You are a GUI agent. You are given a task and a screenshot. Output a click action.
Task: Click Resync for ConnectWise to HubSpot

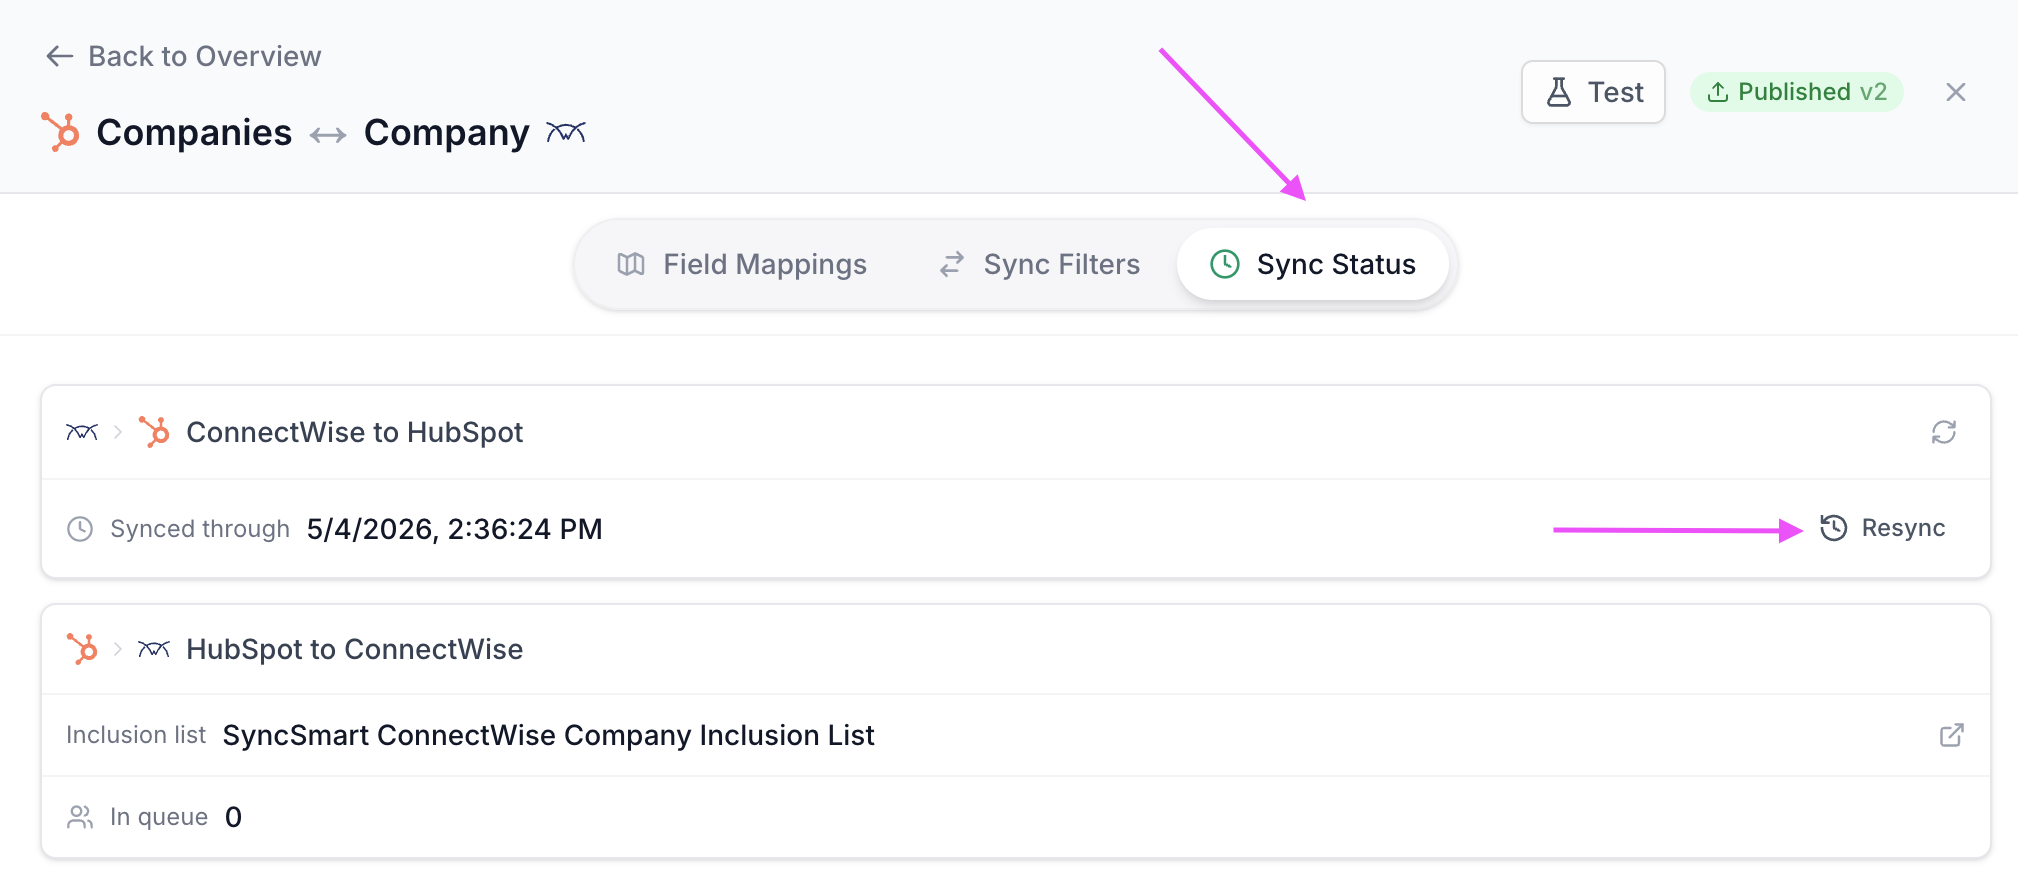[1883, 528]
